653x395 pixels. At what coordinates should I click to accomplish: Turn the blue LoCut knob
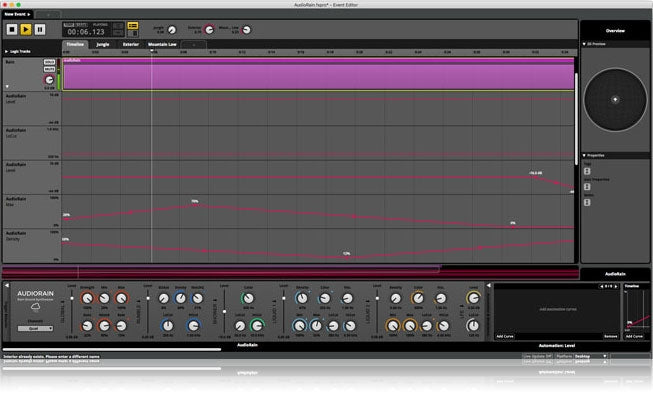coord(167,325)
